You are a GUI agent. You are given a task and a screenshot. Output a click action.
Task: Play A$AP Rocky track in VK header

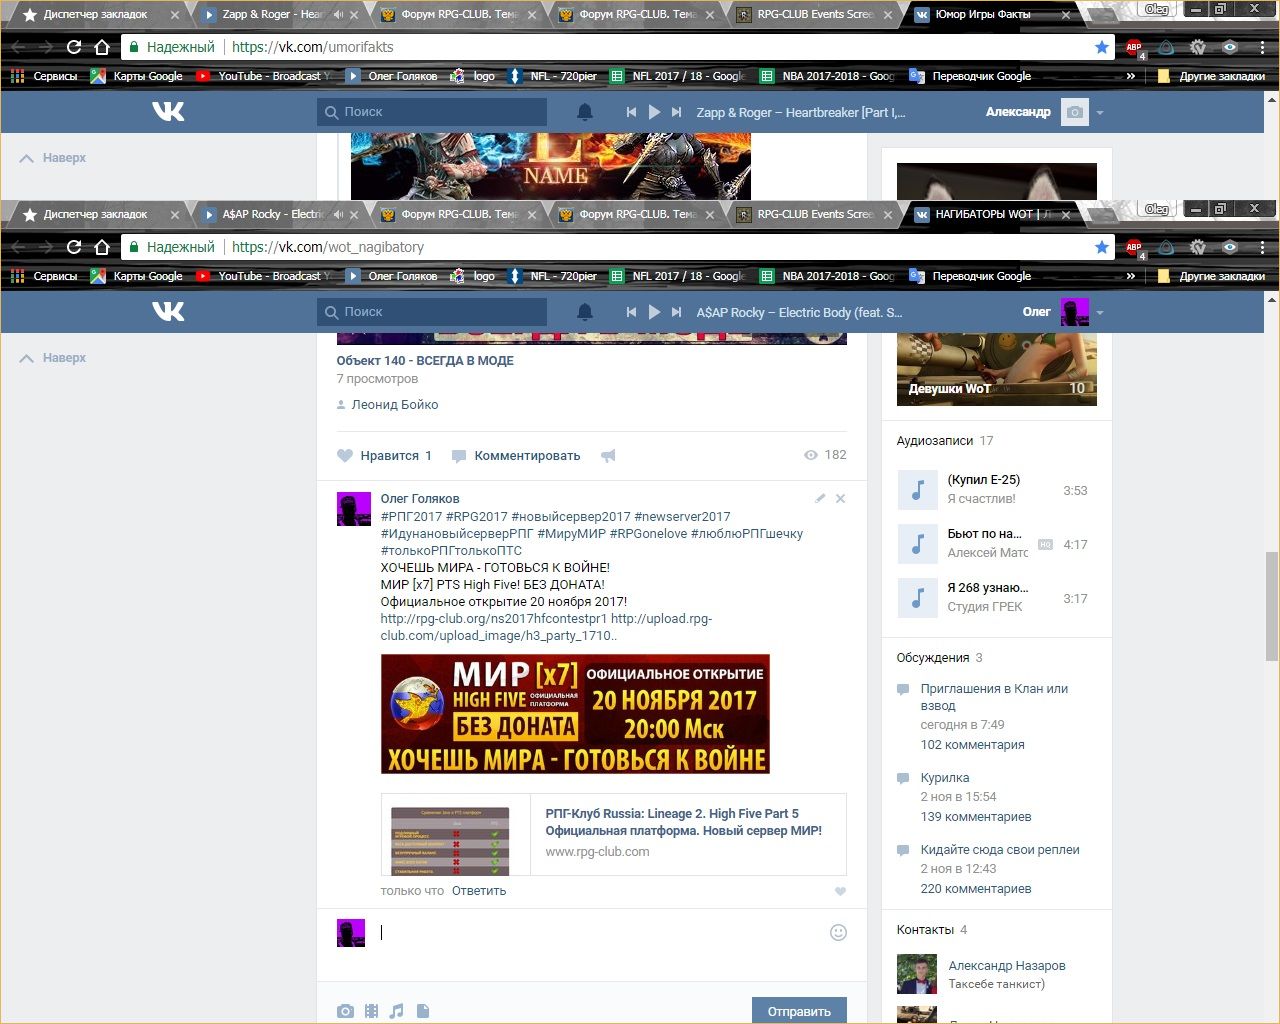coord(654,312)
